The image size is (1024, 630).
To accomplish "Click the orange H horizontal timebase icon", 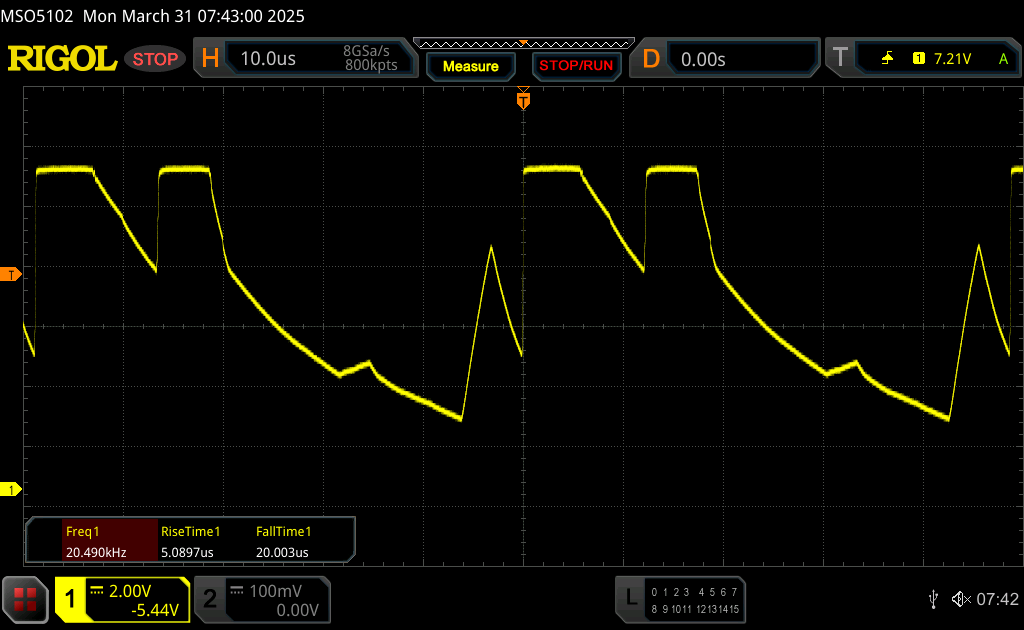I will [x=210, y=59].
